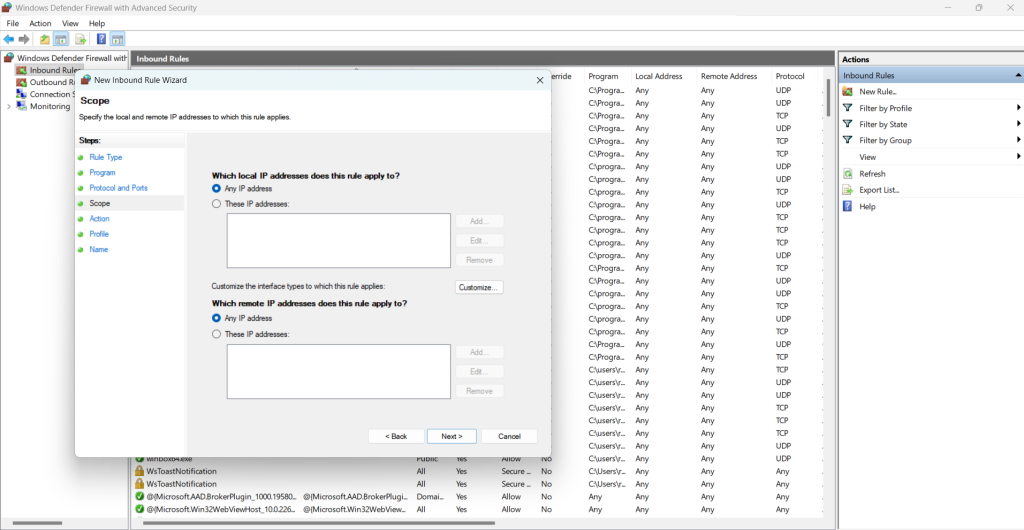Click inside local IP addresses list box
Image resolution: width=1024 pixels, height=530 pixels.
click(x=338, y=240)
